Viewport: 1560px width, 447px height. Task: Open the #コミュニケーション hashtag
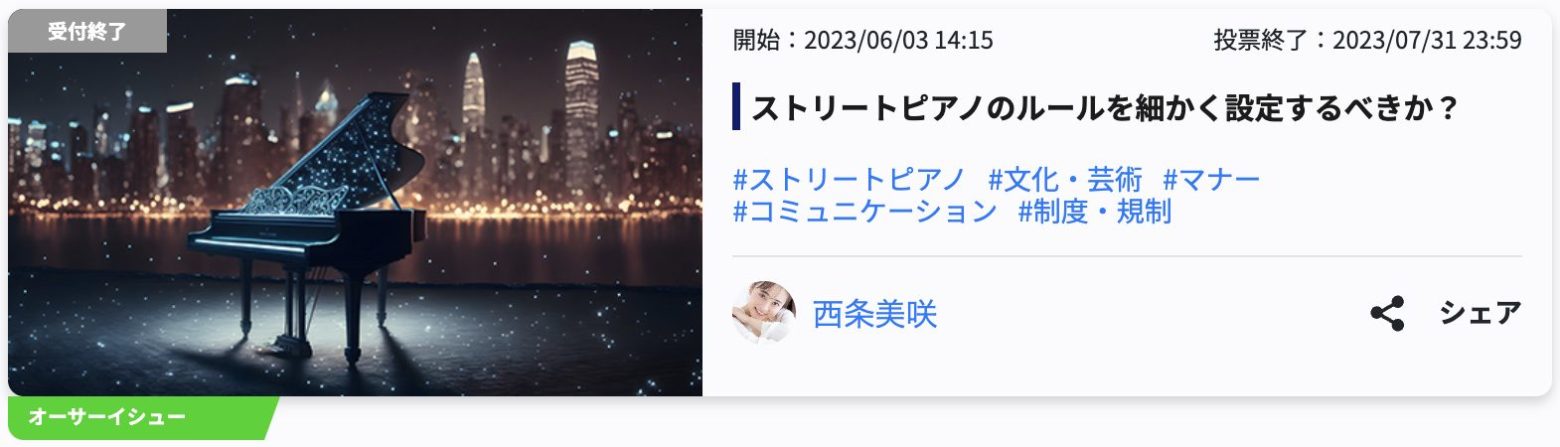click(x=865, y=212)
